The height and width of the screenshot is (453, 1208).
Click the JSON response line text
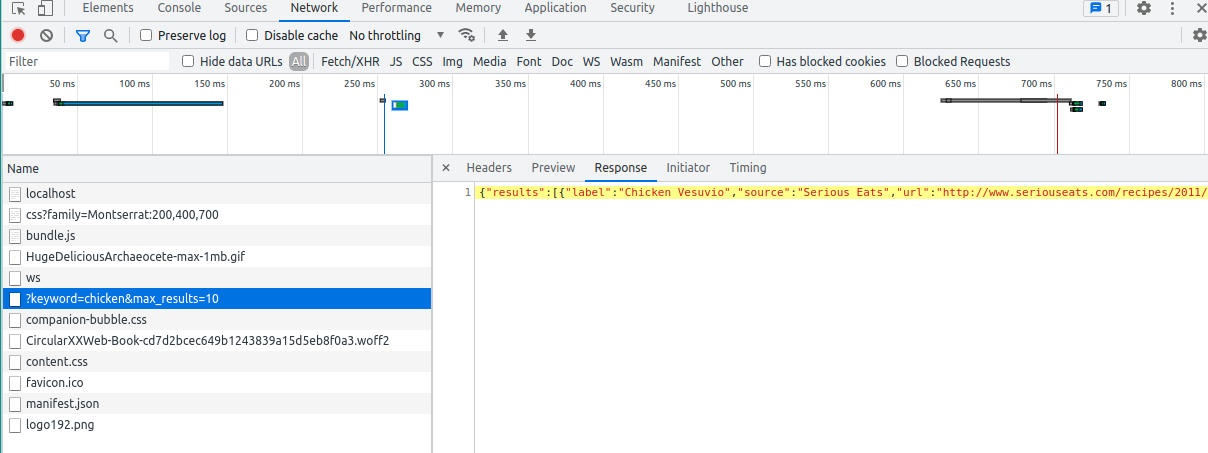(843, 192)
